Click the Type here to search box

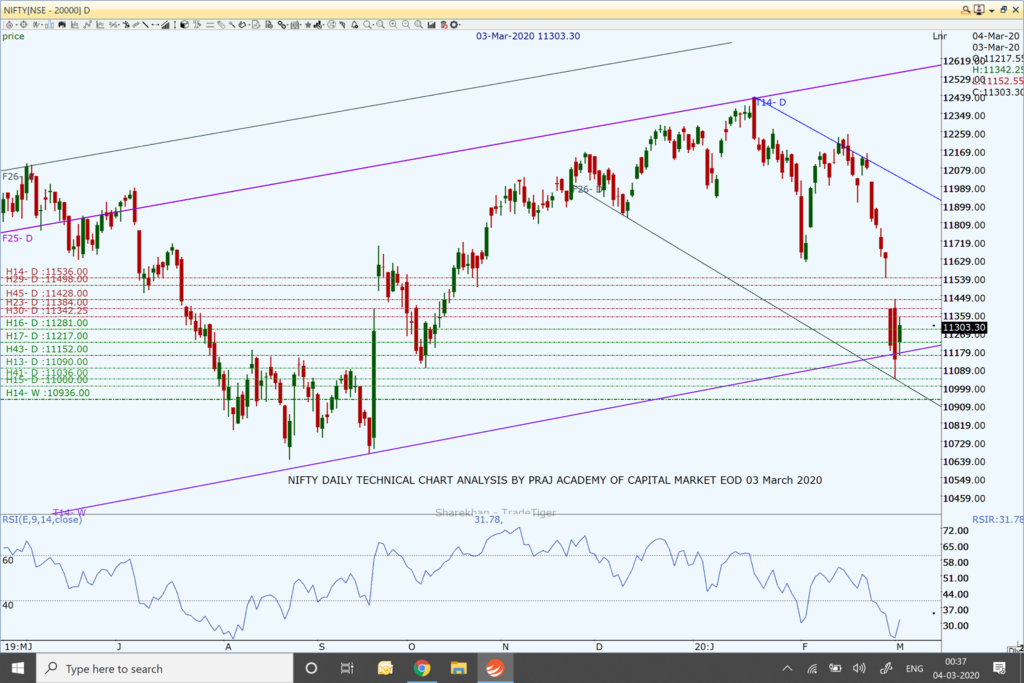tap(165, 668)
